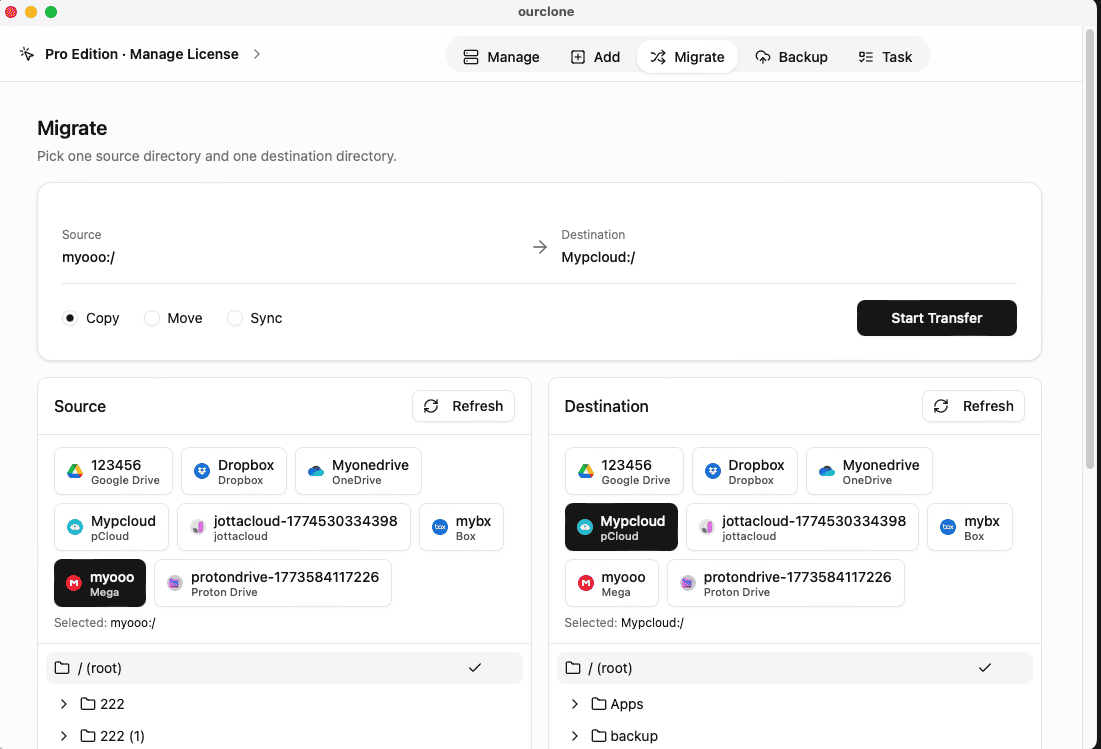The width and height of the screenshot is (1101, 749).
Task: Select the myooo Mega source account
Action: [x=99, y=582]
